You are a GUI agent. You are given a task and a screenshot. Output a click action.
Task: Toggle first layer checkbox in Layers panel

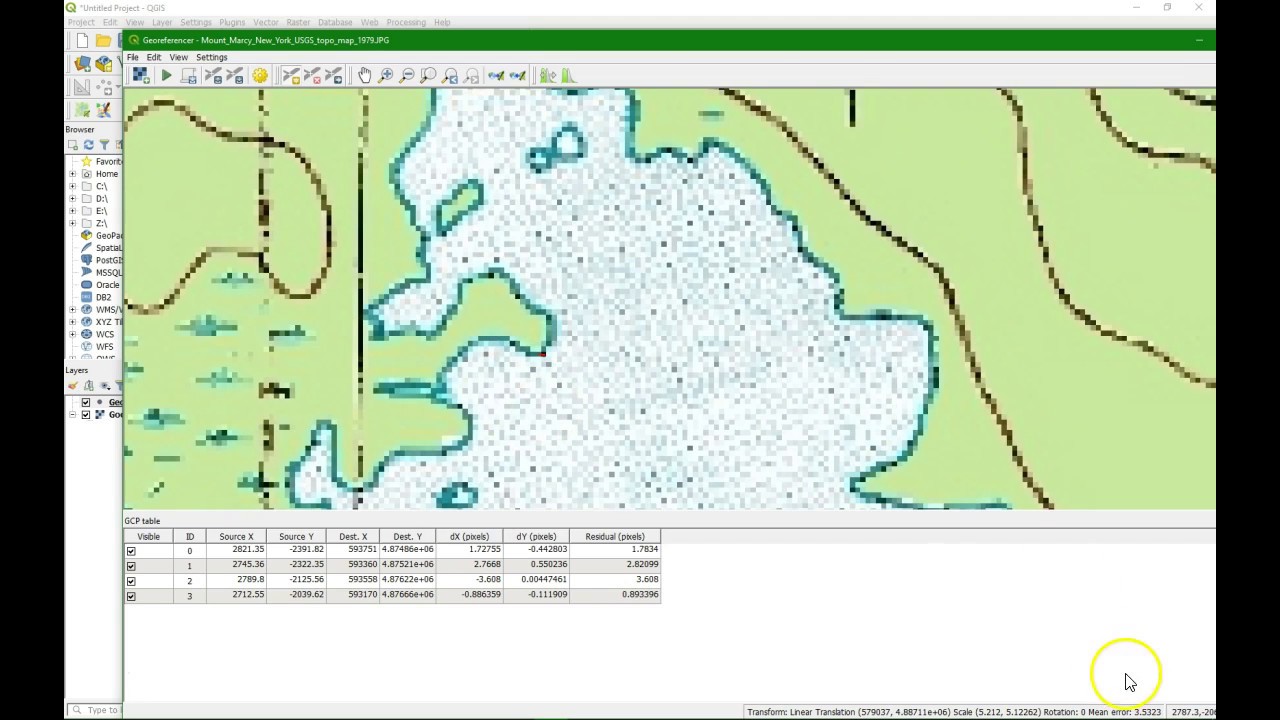click(85, 402)
